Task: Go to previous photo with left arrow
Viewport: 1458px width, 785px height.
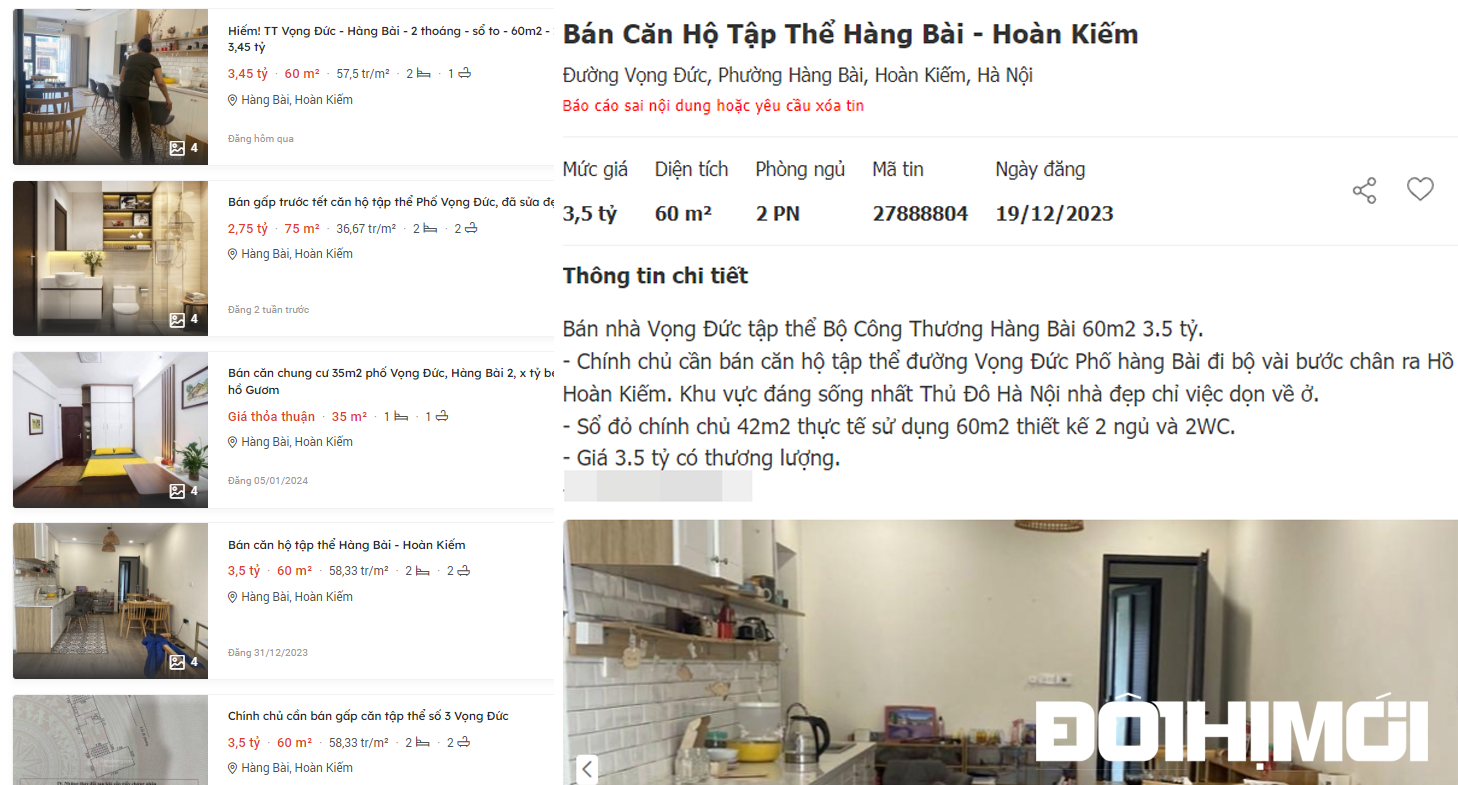Action: pyautogui.click(x=587, y=769)
